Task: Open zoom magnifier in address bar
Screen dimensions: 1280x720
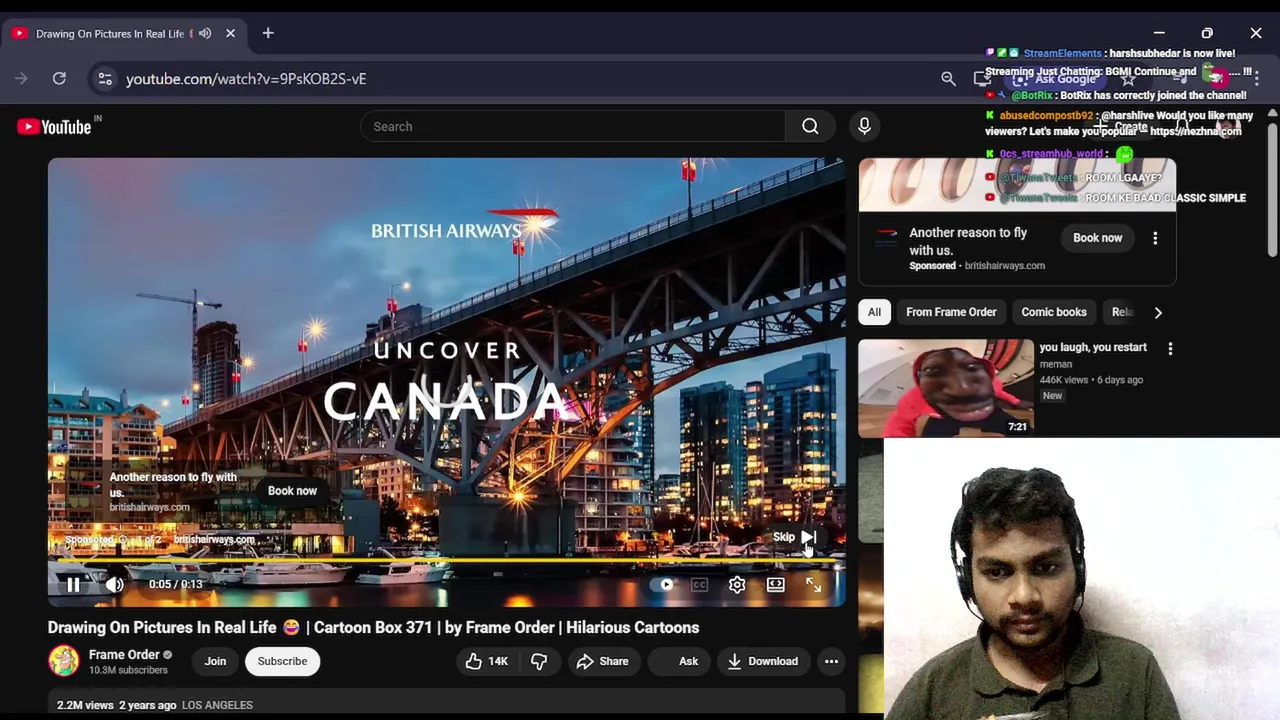Action: coord(948,78)
